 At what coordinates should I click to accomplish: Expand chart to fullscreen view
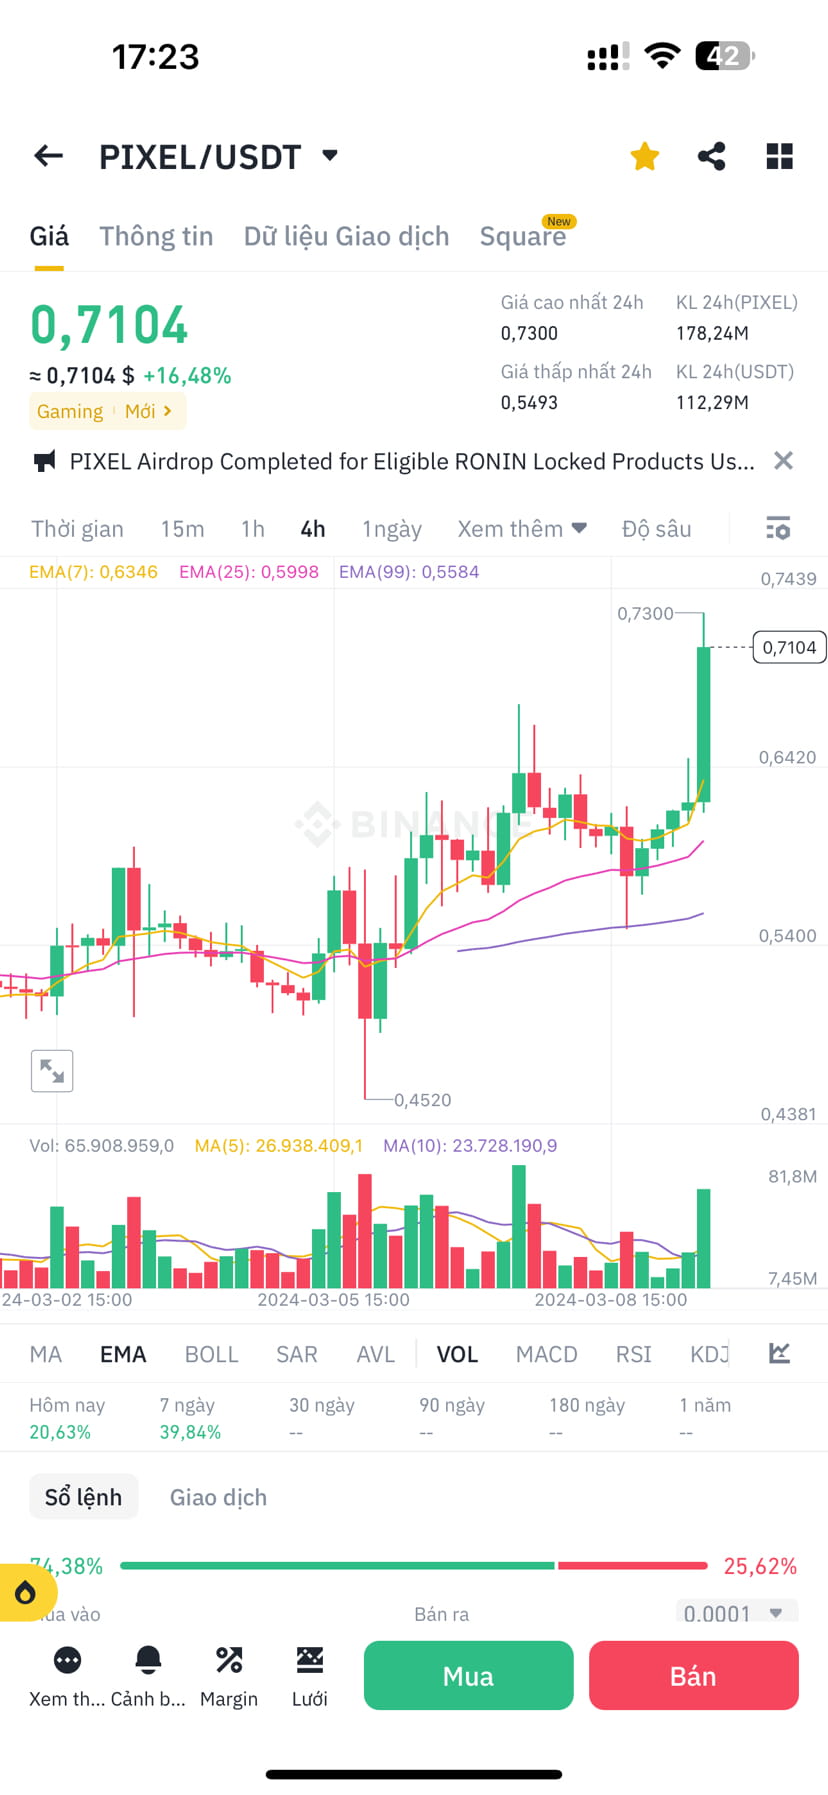coord(52,1070)
